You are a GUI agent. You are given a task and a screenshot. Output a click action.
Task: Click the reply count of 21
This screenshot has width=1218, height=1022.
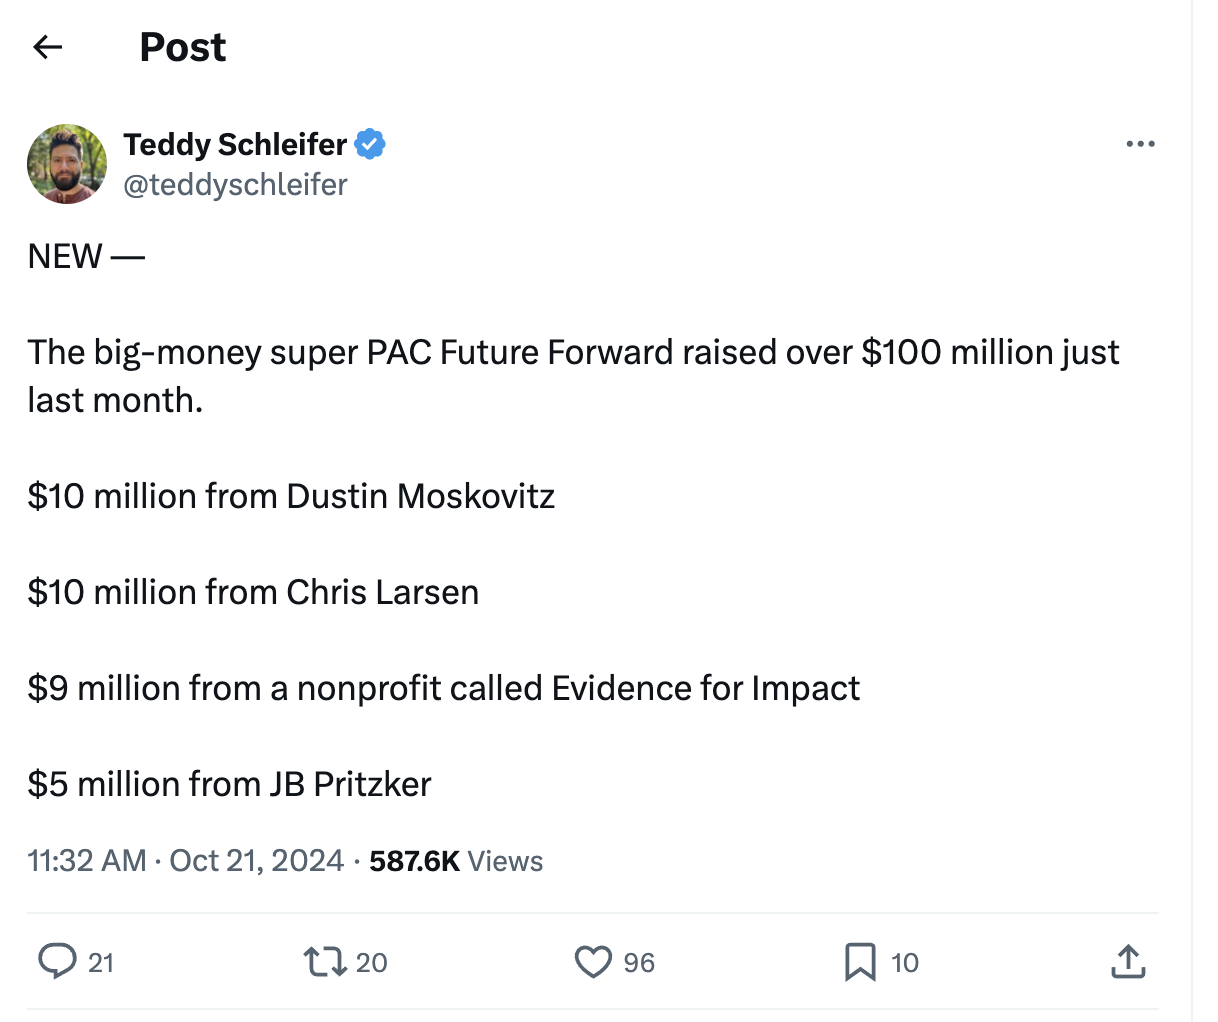[x=101, y=963]
